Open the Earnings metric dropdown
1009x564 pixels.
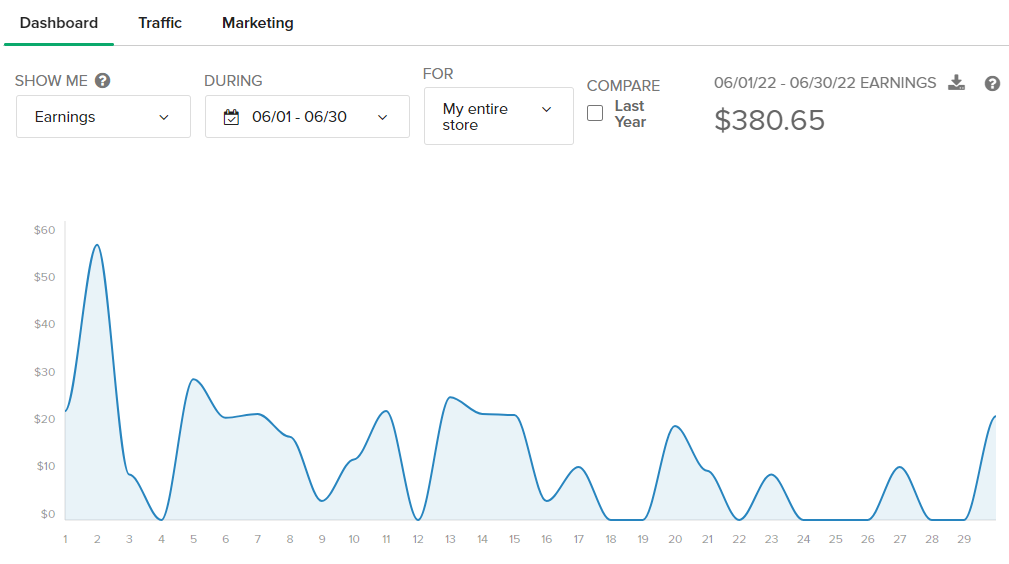103,117
